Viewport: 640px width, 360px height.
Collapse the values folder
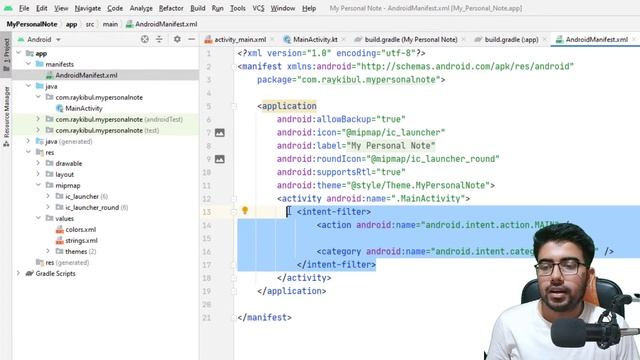click(38, 218)
